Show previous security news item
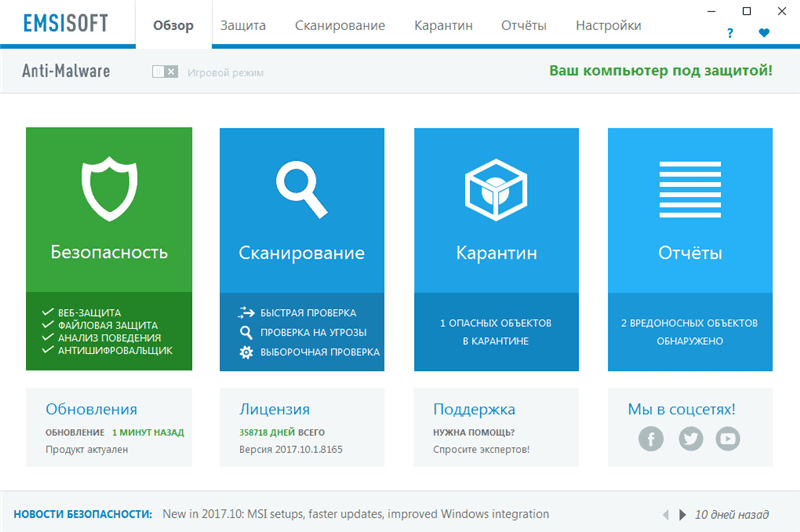Screen dimensions: 800x532 (665, 515)
